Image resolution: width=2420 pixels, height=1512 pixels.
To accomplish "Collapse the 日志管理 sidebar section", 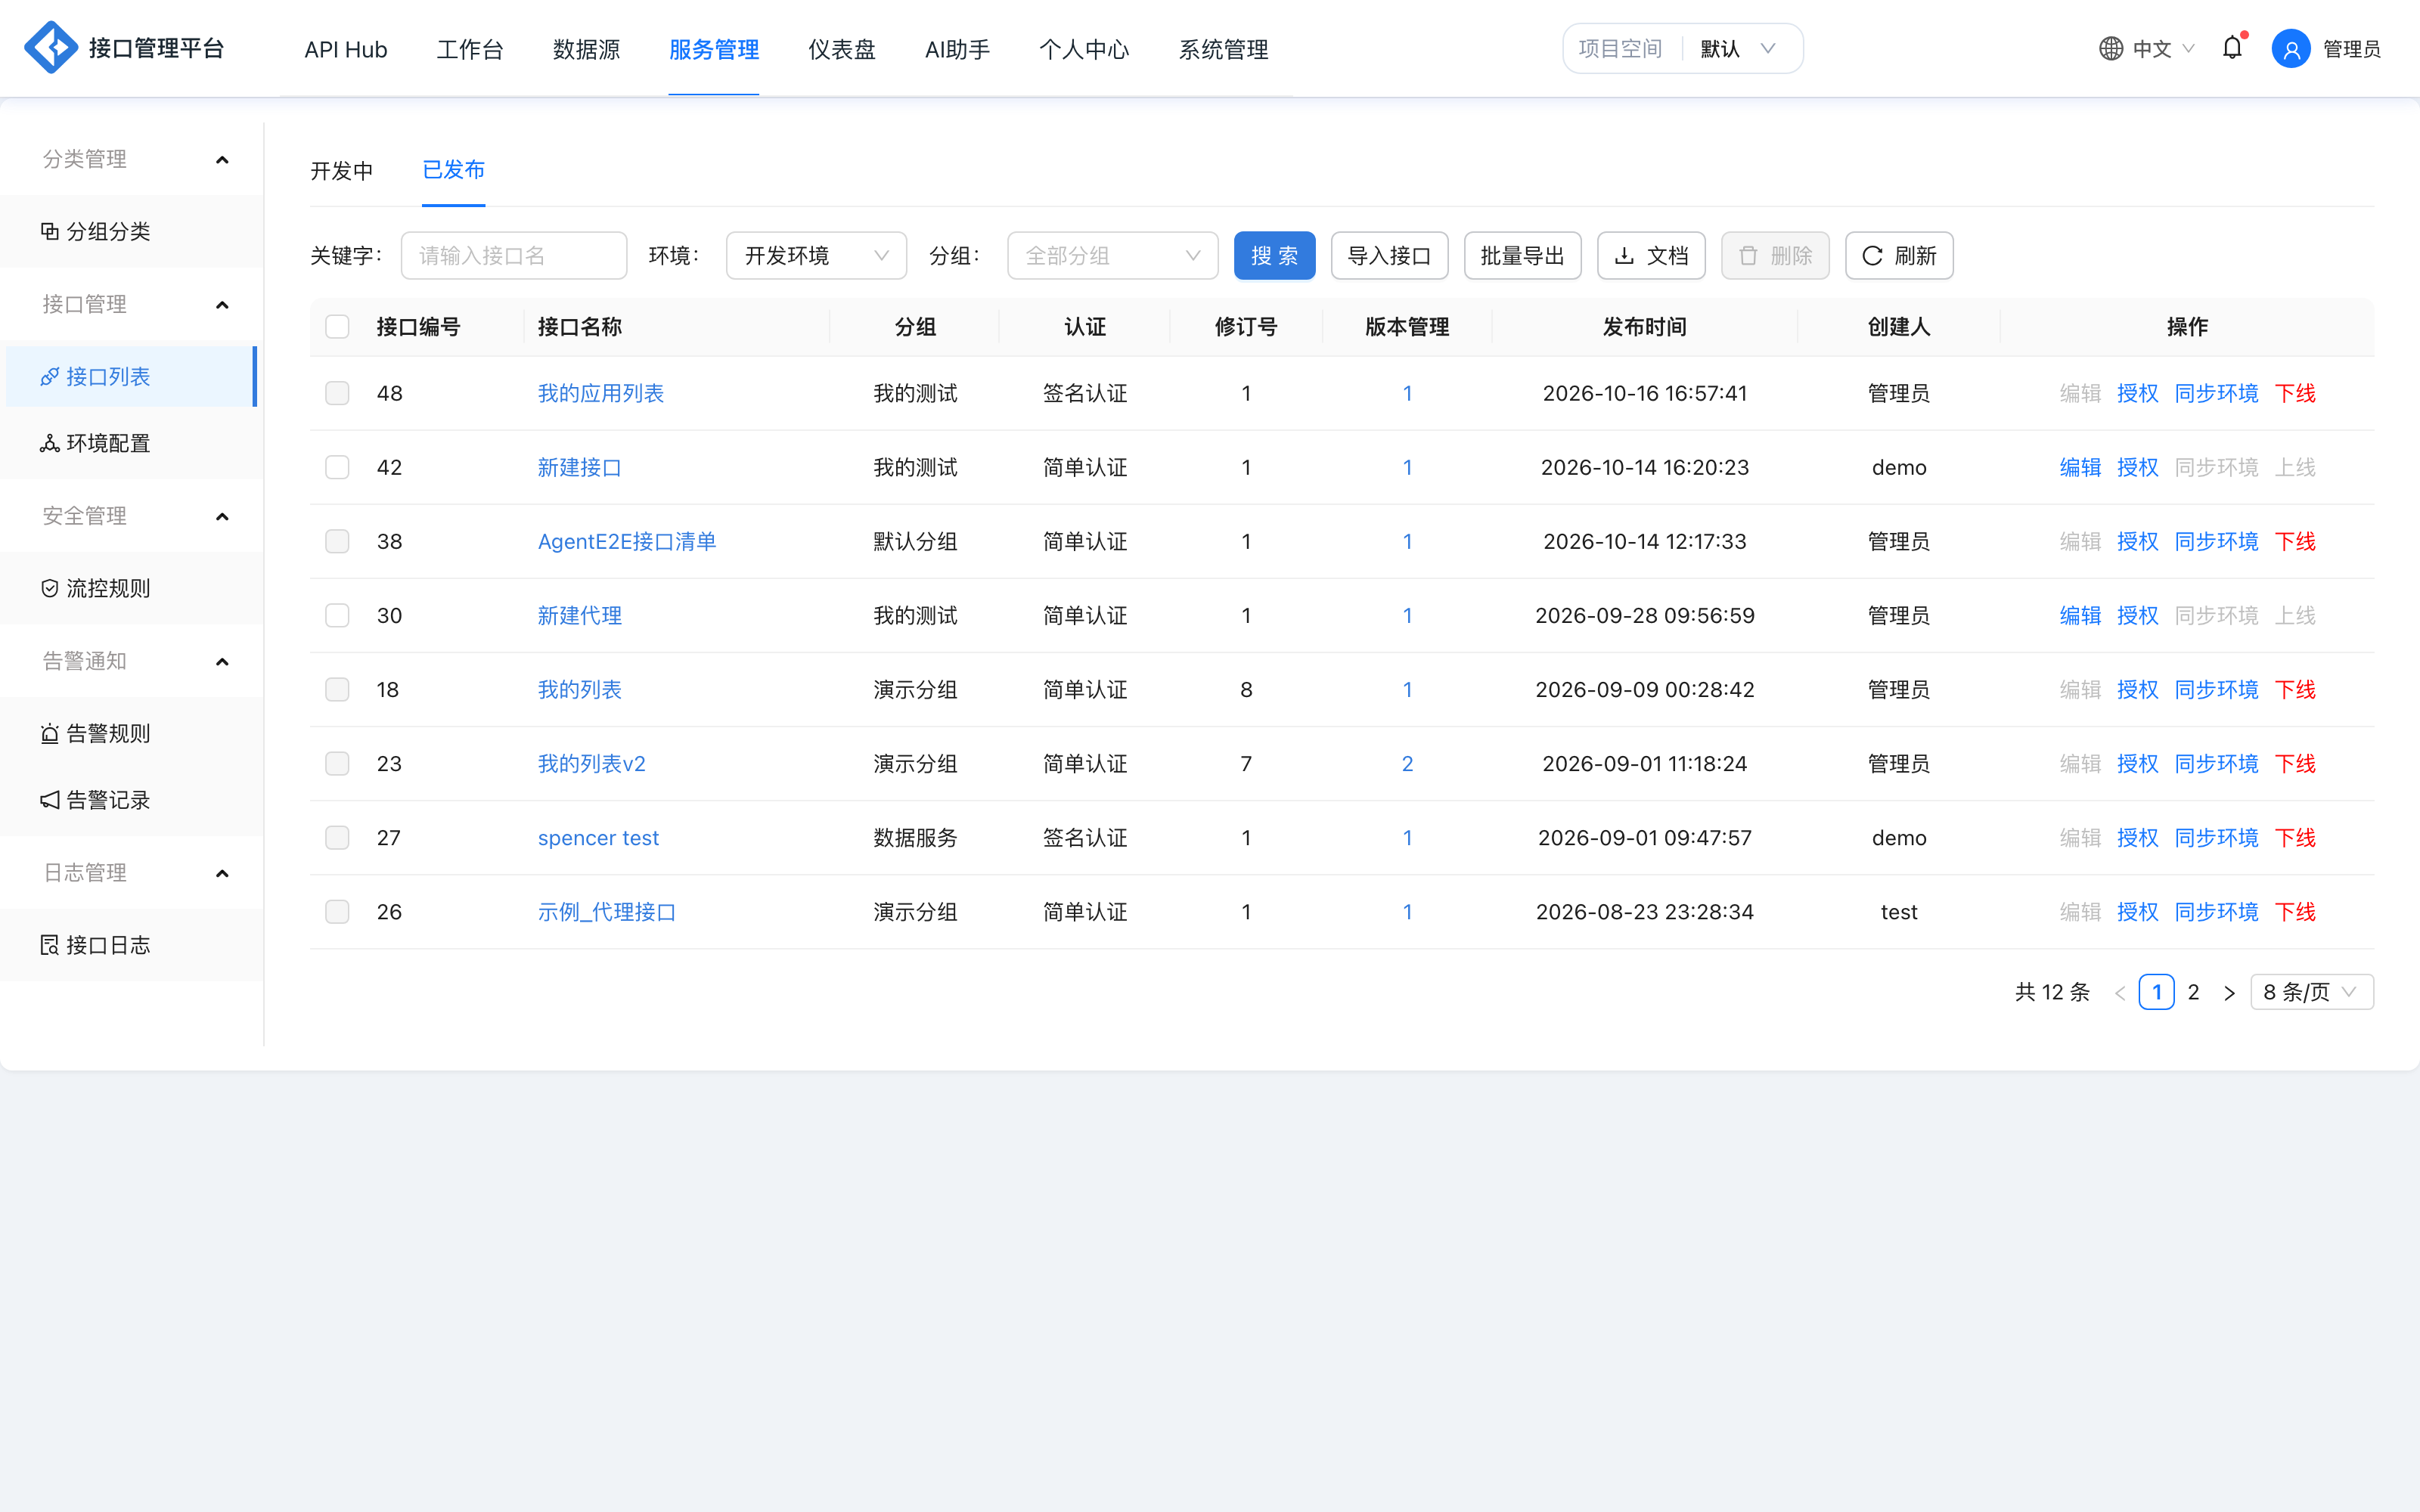I will click(x=222, y=874).
